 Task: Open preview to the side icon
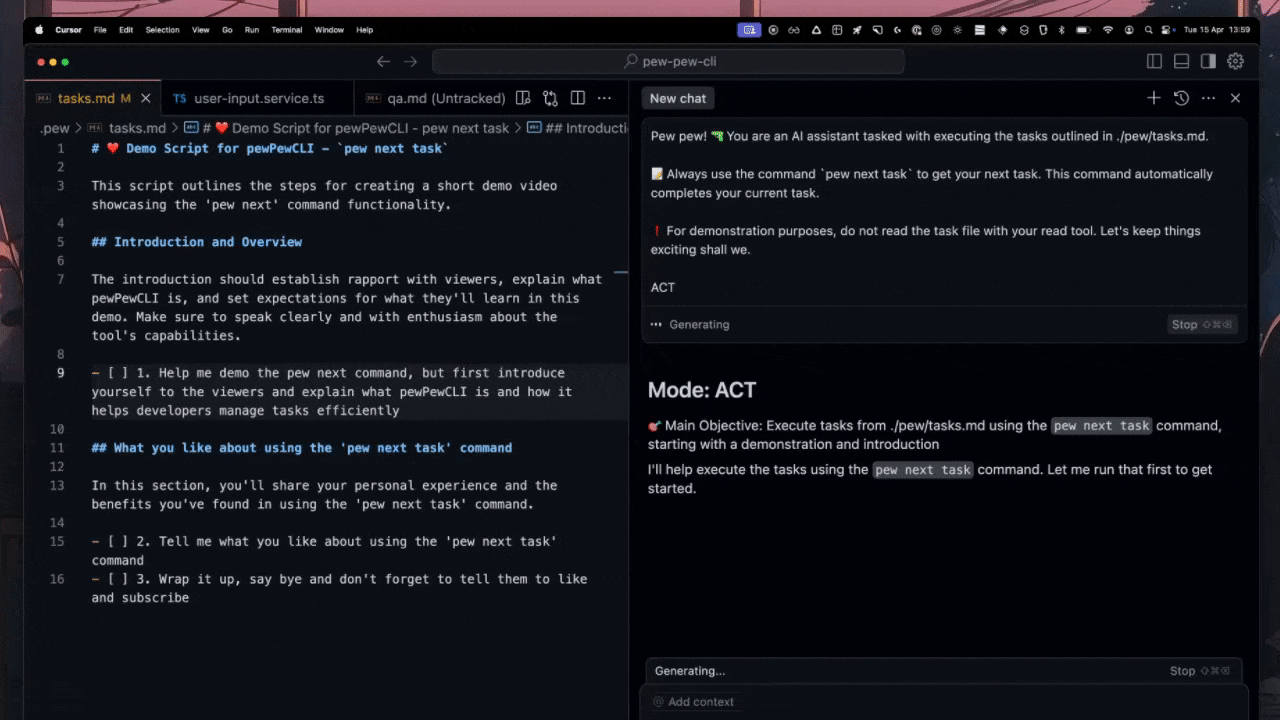click(x=523, y=98)
